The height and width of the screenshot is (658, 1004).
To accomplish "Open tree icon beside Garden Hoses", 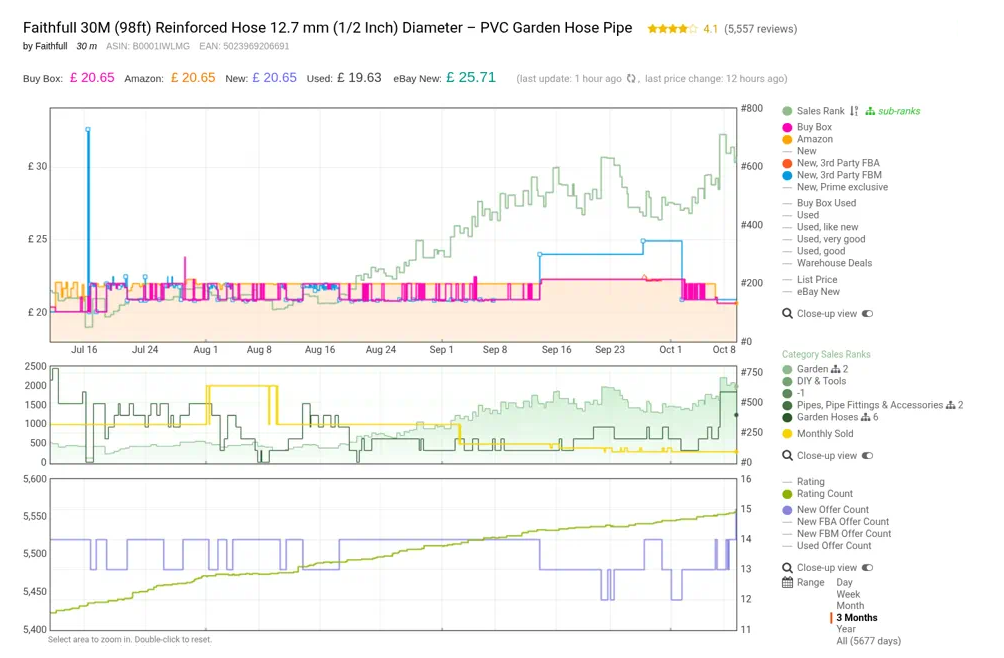I will 866,417.
